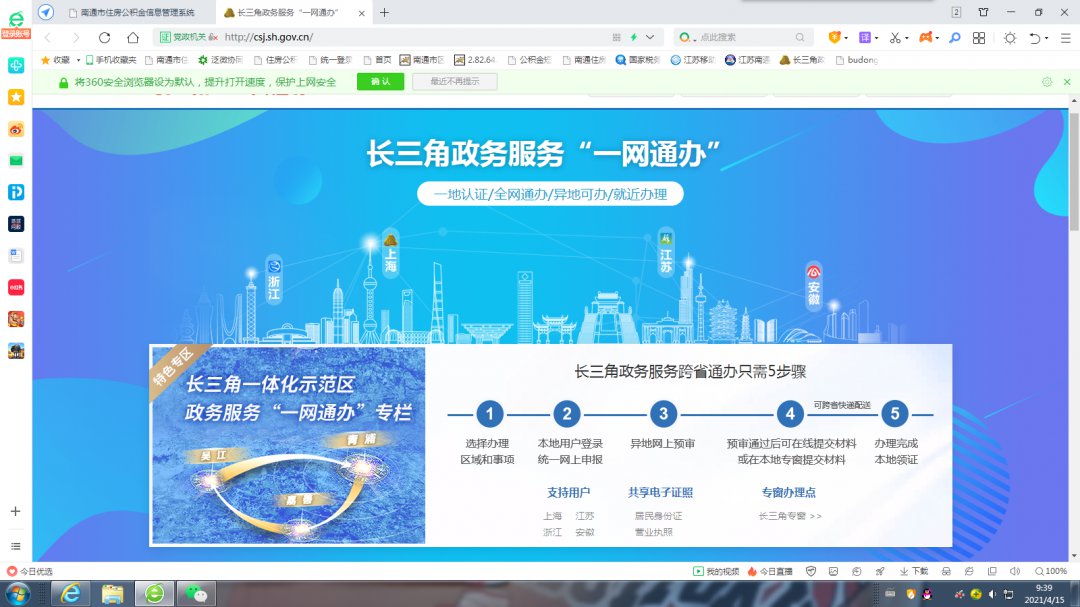
Task: Open the 长三角专窗 >> link
Action: (x=790, y=516)
